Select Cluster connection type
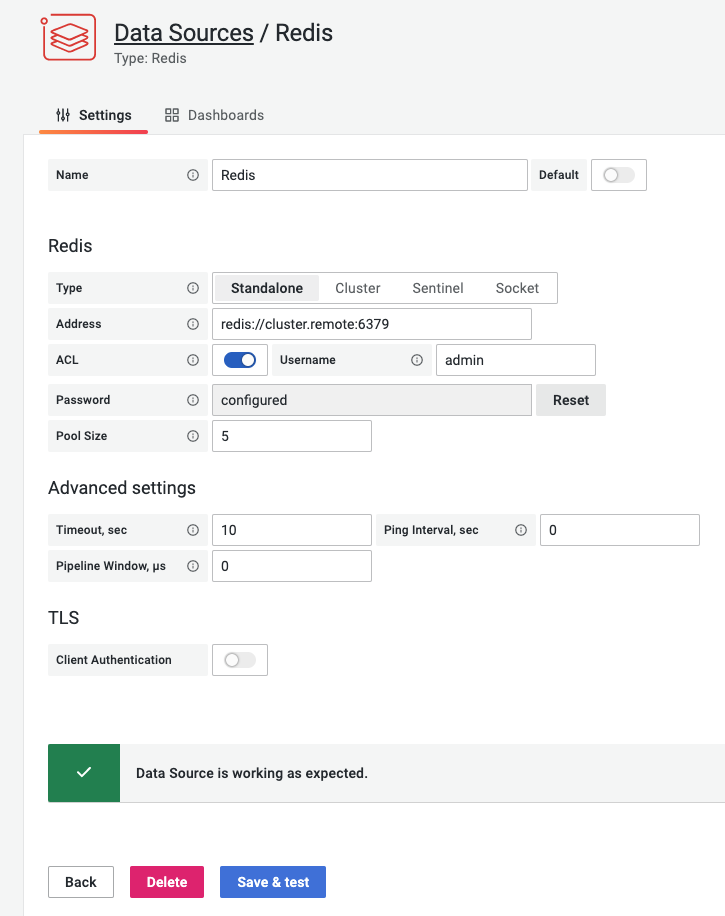This screenshot has width=725, height=916. point(358,288)
